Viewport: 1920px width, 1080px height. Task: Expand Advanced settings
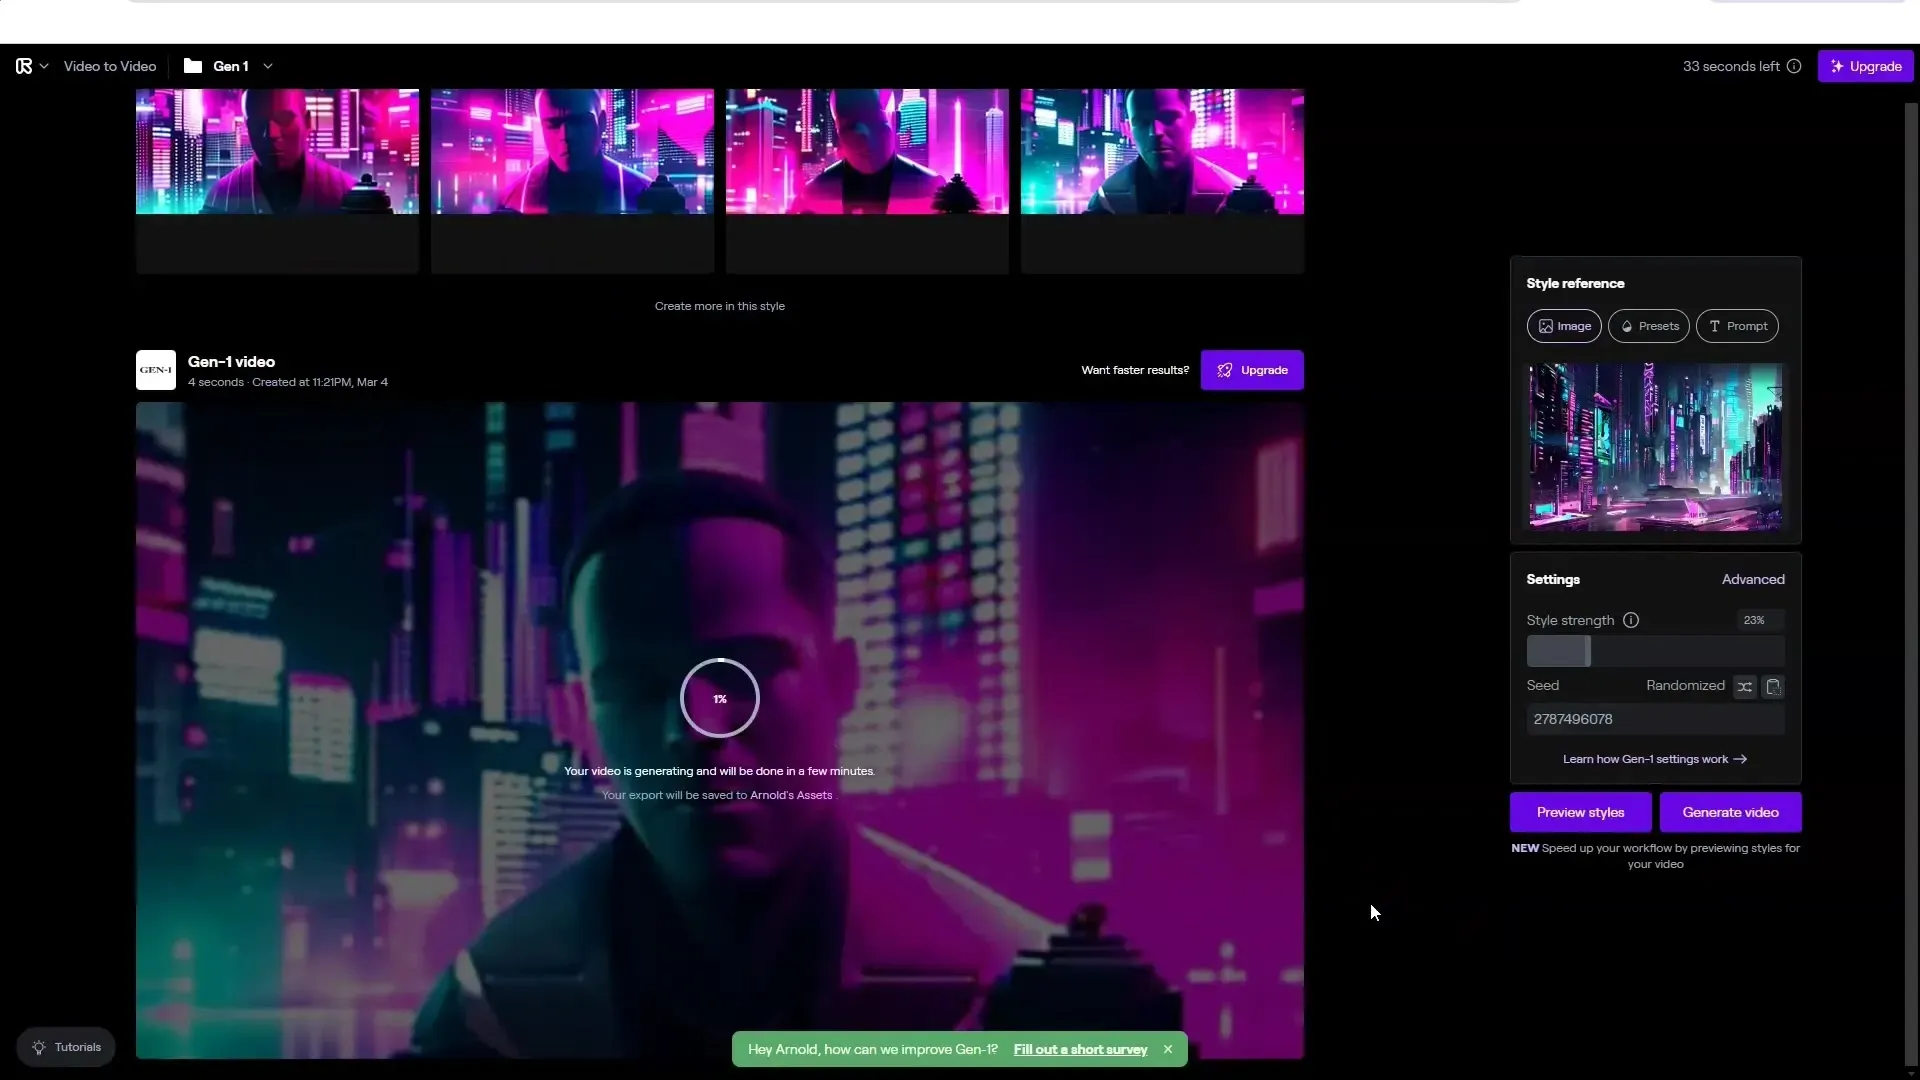click(1752, 579)
